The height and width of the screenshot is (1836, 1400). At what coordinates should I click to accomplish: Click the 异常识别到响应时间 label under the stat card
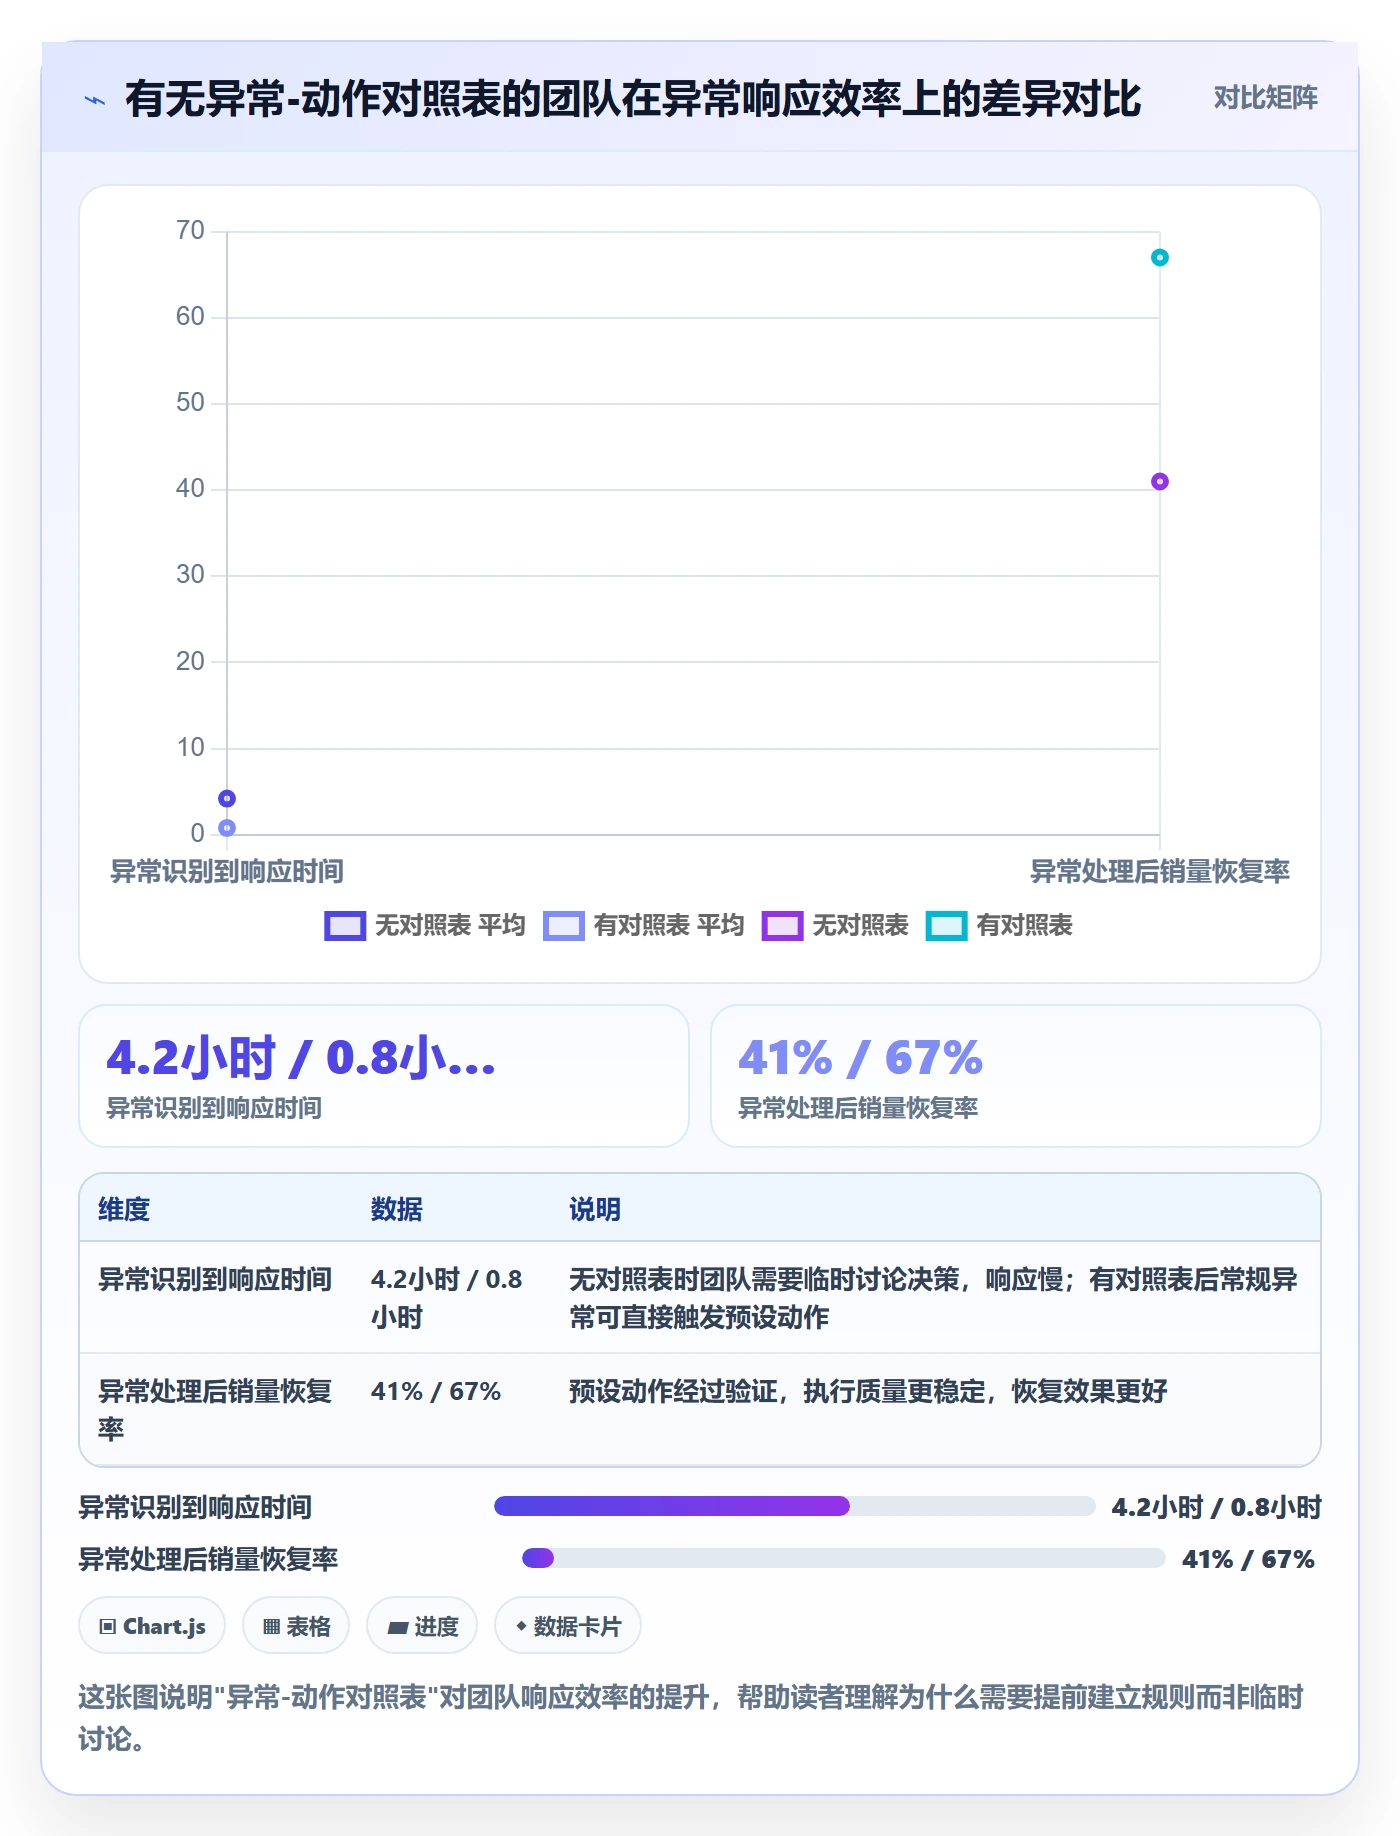[x=214, y=1108]
